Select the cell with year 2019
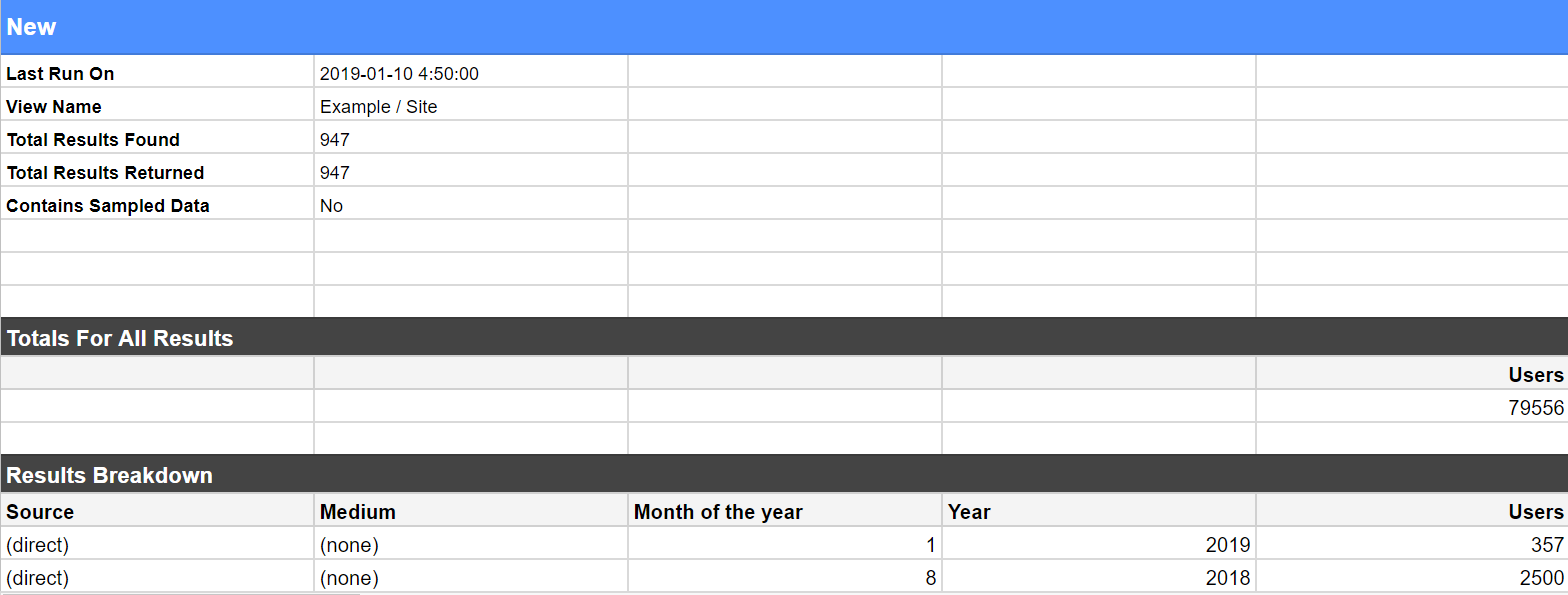Image resolution: width=1568 pixels, height=595 pixels. [x=1227, y=545]
